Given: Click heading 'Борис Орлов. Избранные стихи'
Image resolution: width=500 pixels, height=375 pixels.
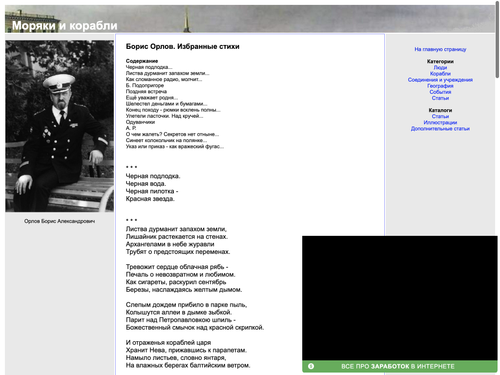Looking at the screenshot, I should click(x=182, y=46).
